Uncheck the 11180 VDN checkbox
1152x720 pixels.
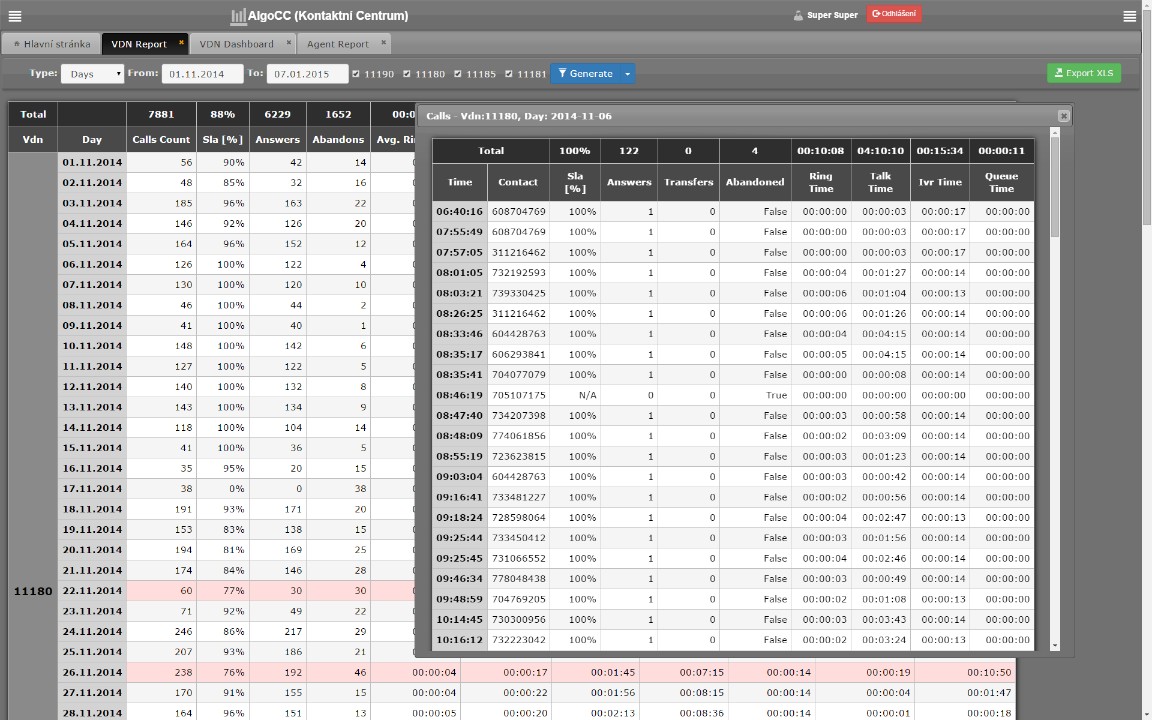click(407, 74)
